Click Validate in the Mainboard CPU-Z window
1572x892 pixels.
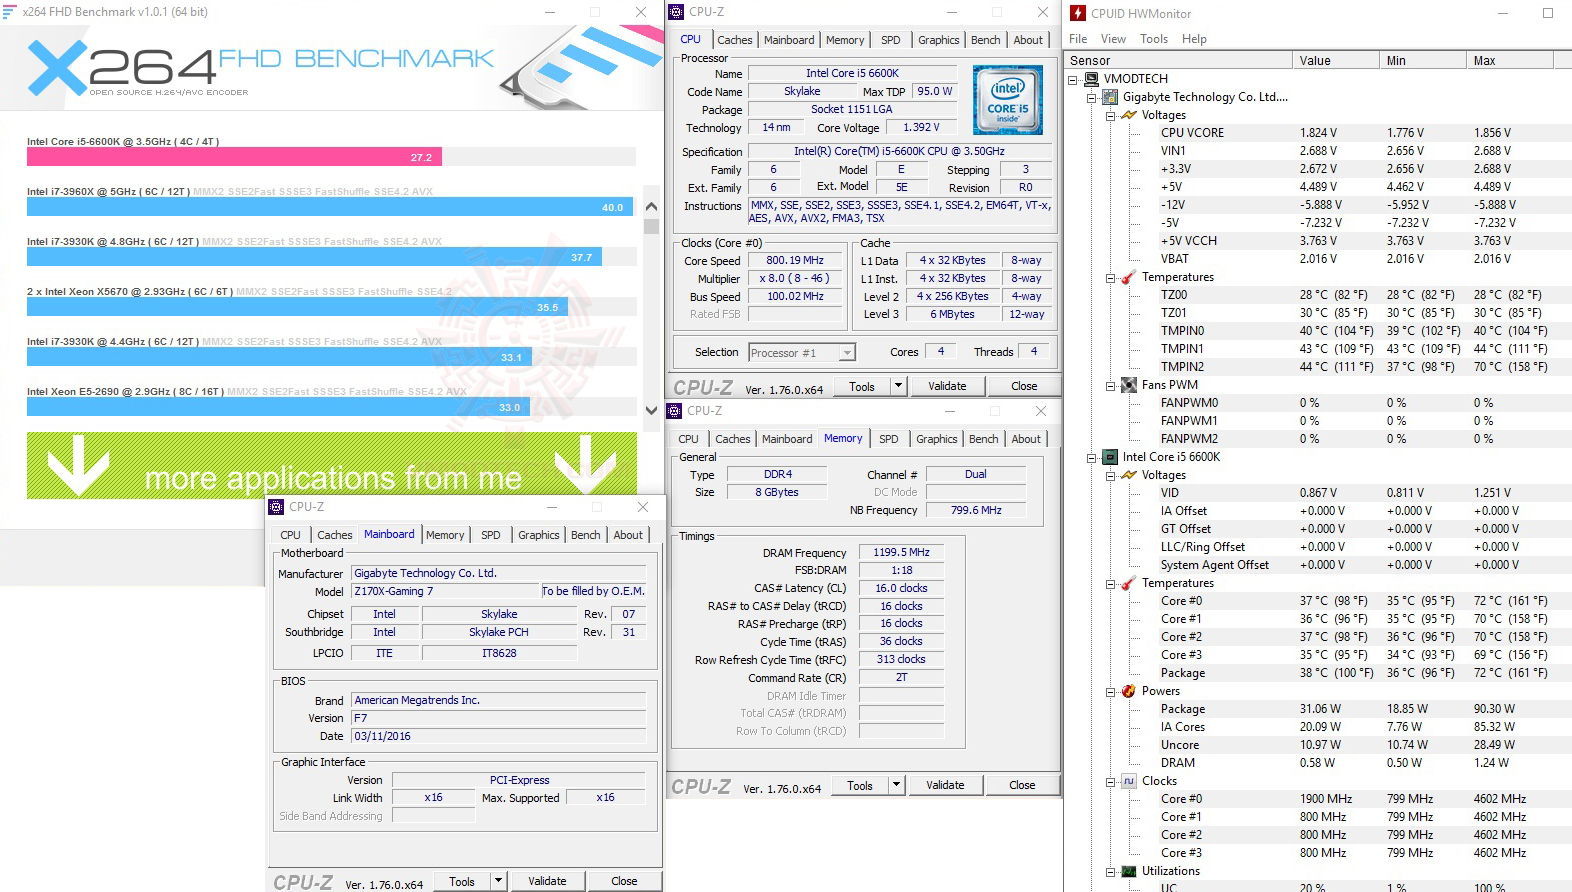(547, 881)
